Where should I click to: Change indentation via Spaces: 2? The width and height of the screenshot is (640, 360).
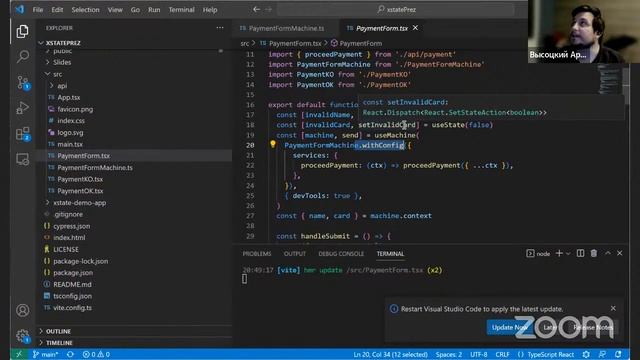449,354
